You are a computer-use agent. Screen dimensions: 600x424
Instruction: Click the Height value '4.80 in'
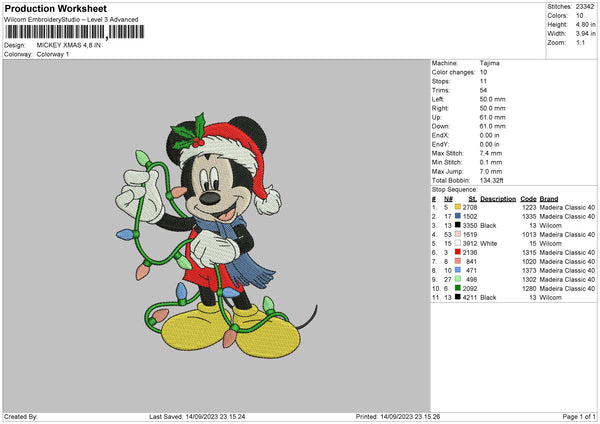click(585, 24)
